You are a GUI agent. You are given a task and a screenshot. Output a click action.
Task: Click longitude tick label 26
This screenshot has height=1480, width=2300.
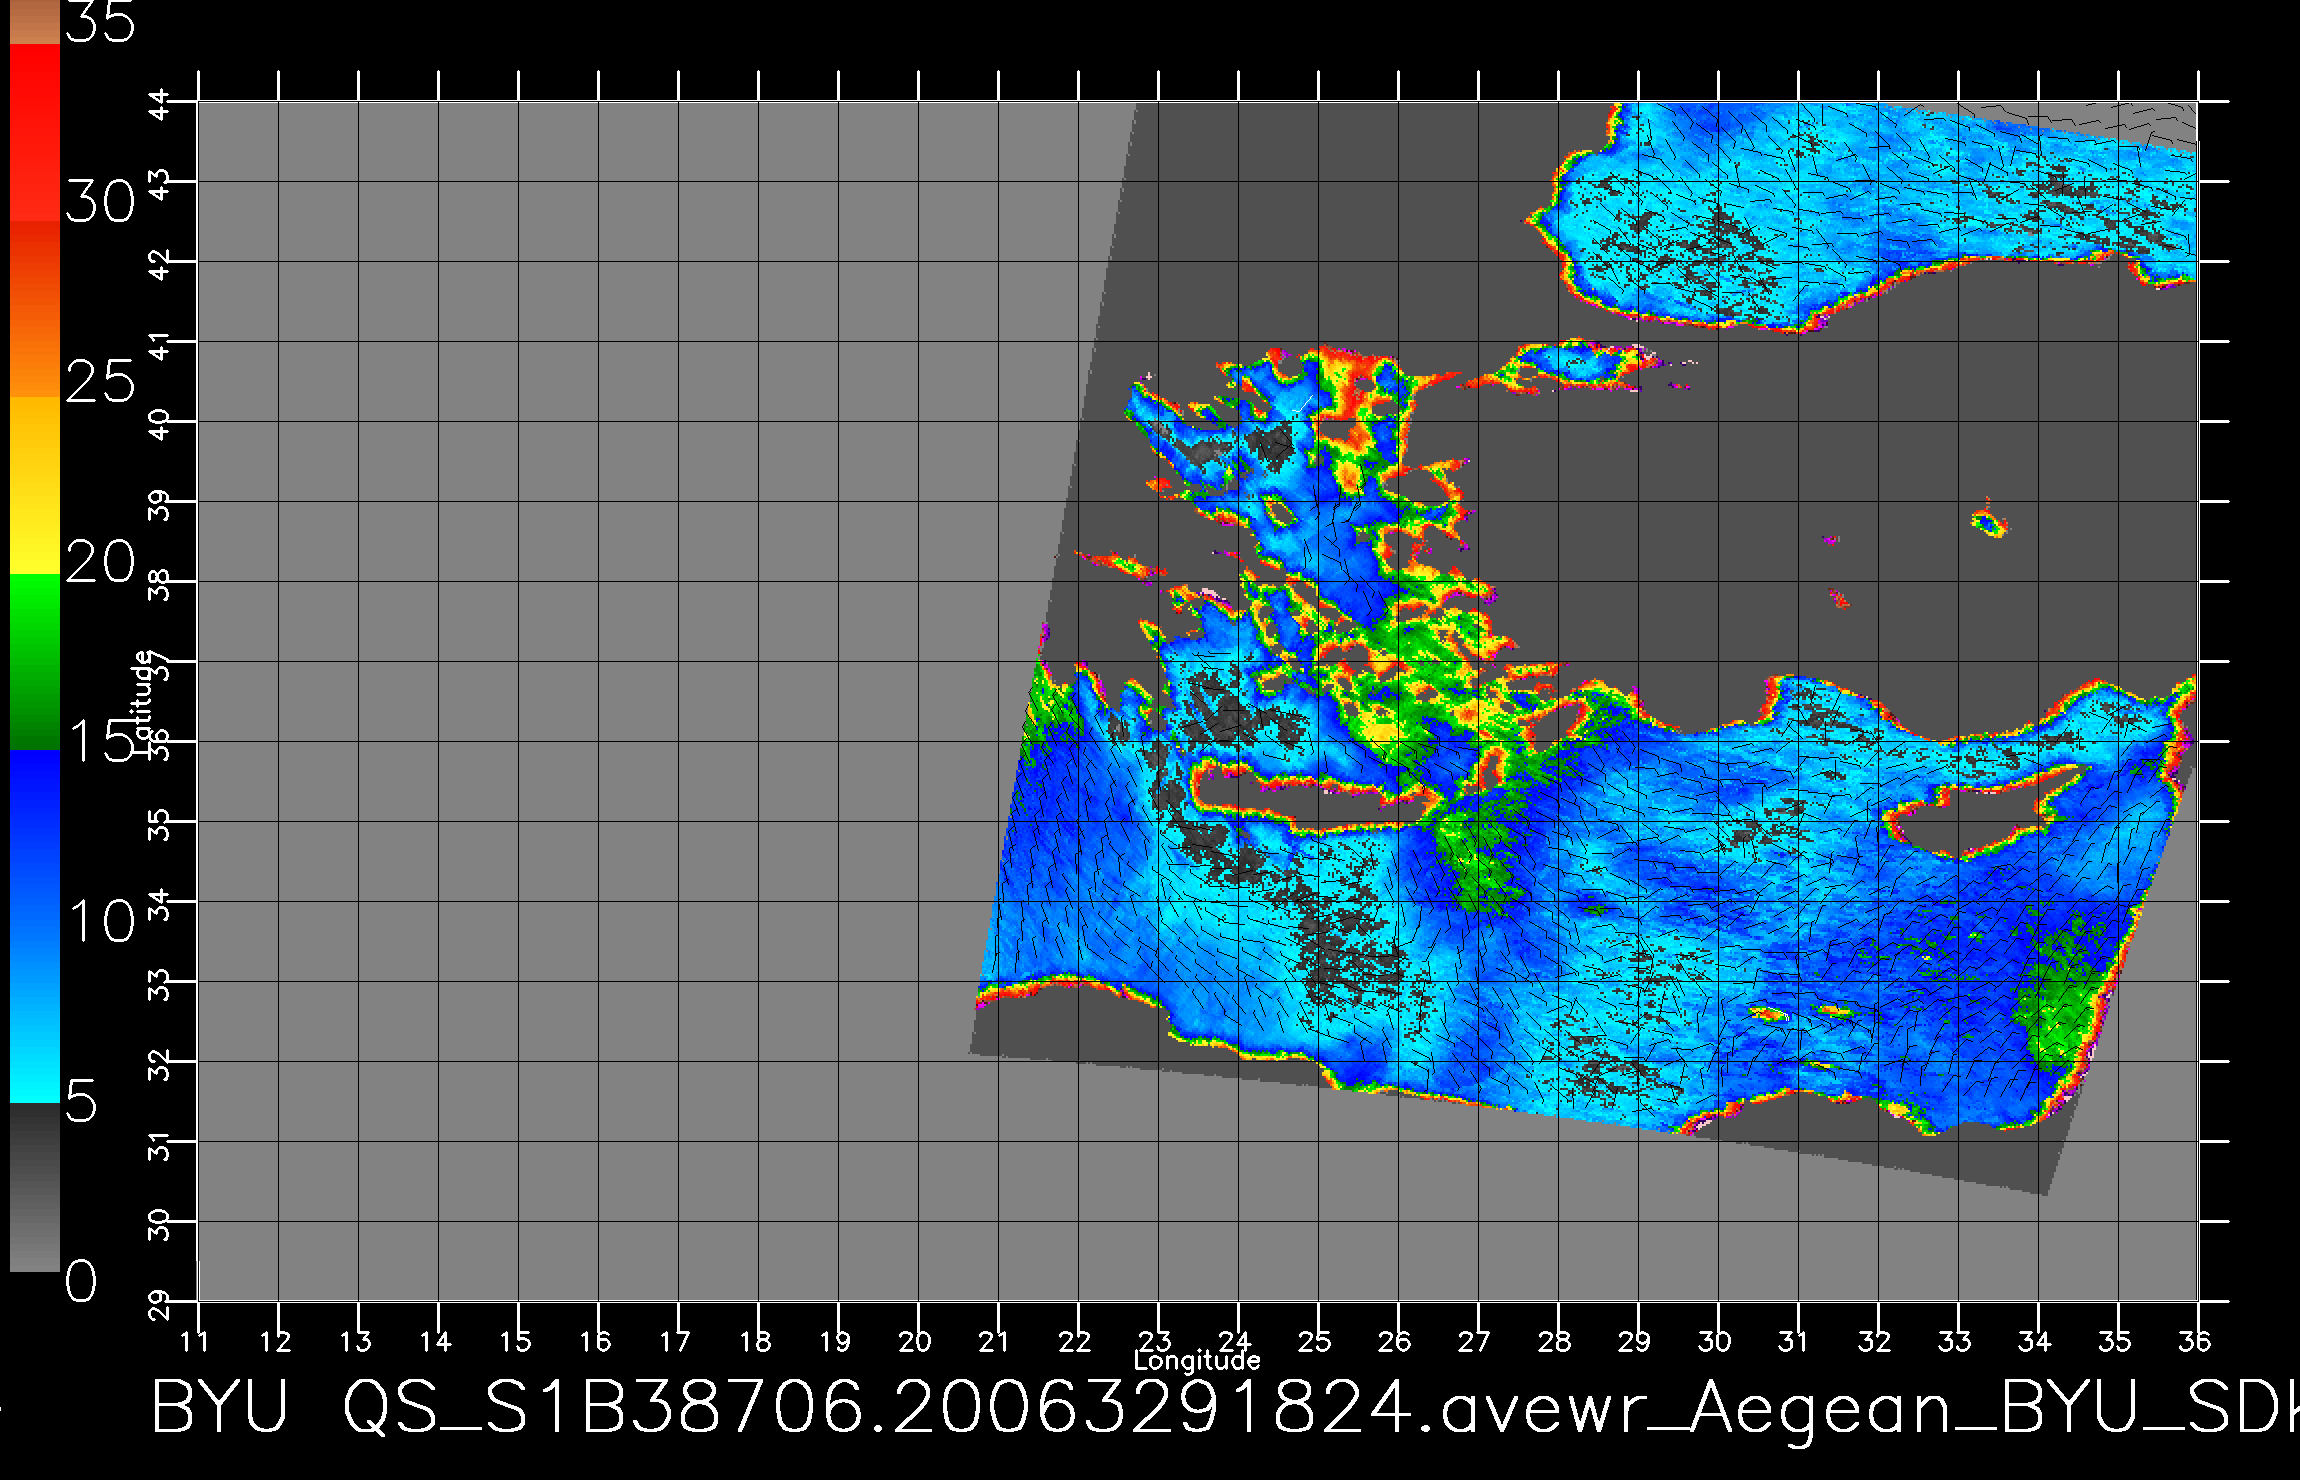1395,1342
